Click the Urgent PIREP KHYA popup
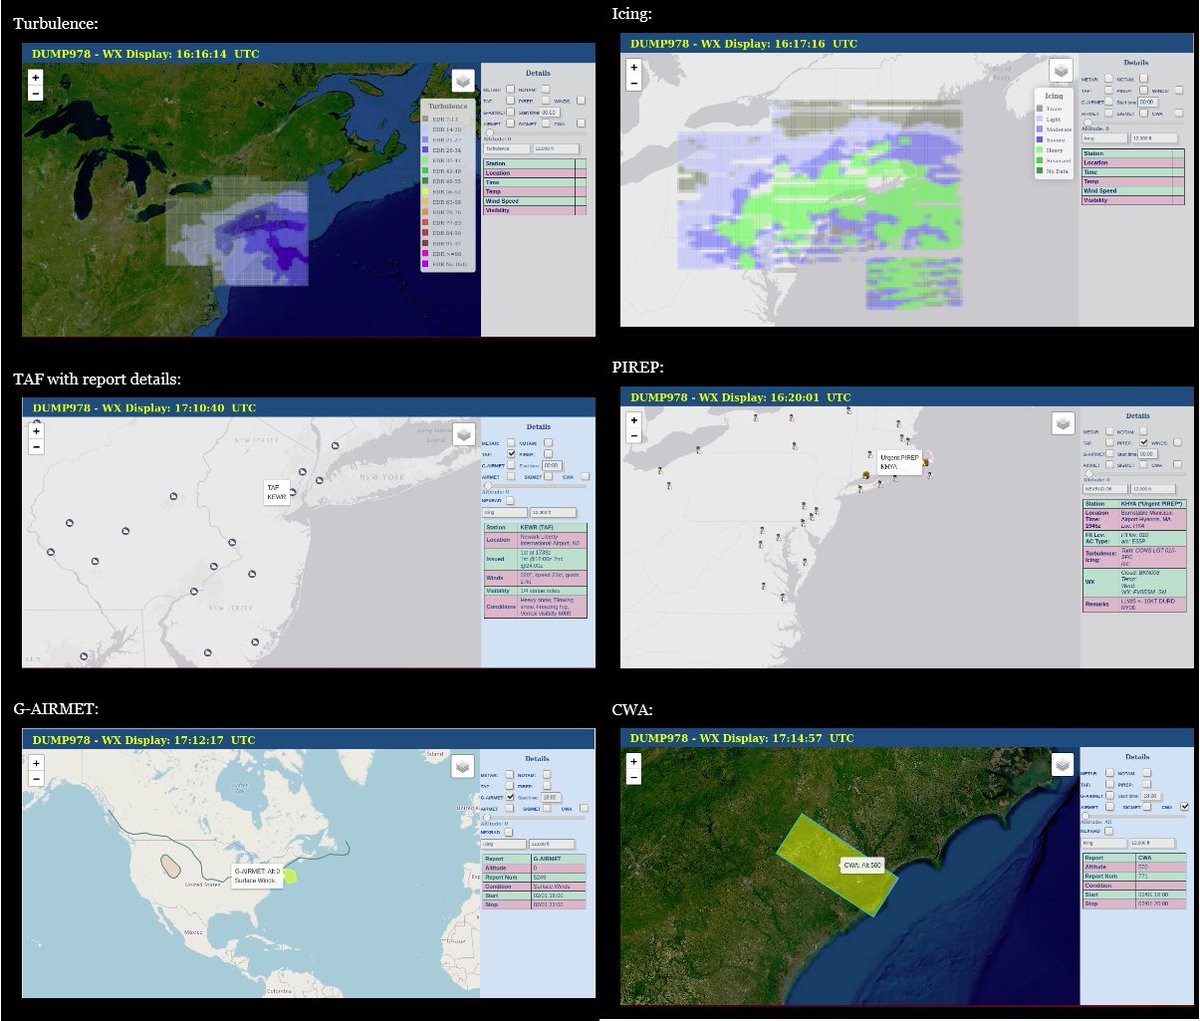1200x1021 pixels. [x=902, y=462]
